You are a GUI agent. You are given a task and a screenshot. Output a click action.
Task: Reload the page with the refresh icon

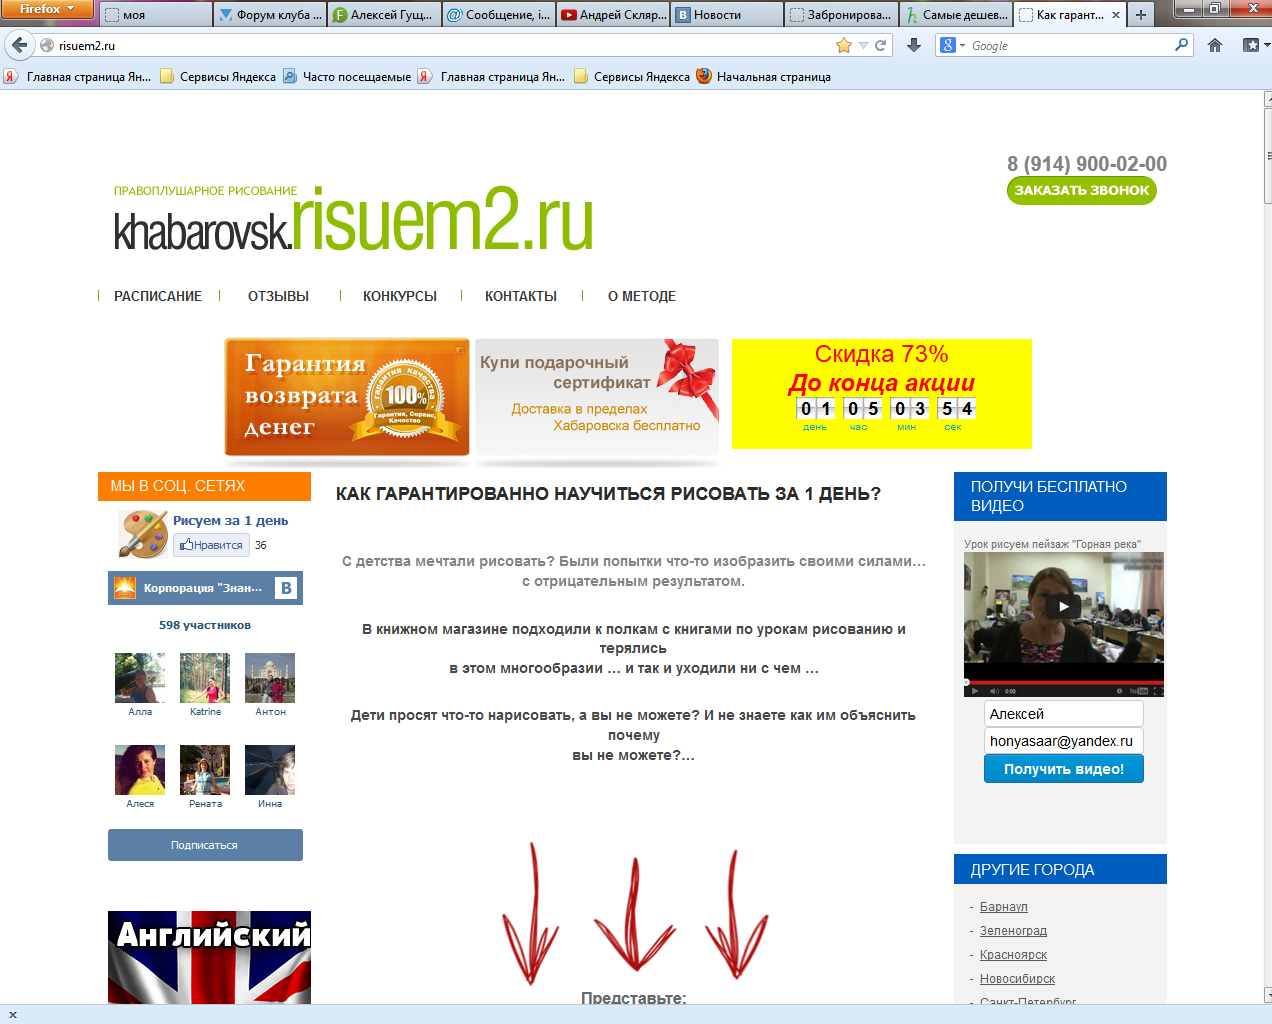coord(881,45)
